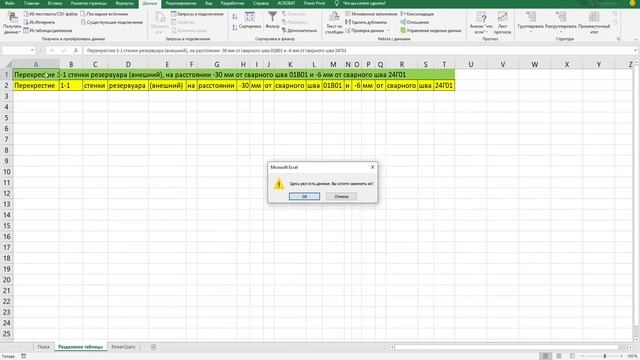Open Outline group dialog launcher
The image size is (640, 360).
tap(619, 39)
